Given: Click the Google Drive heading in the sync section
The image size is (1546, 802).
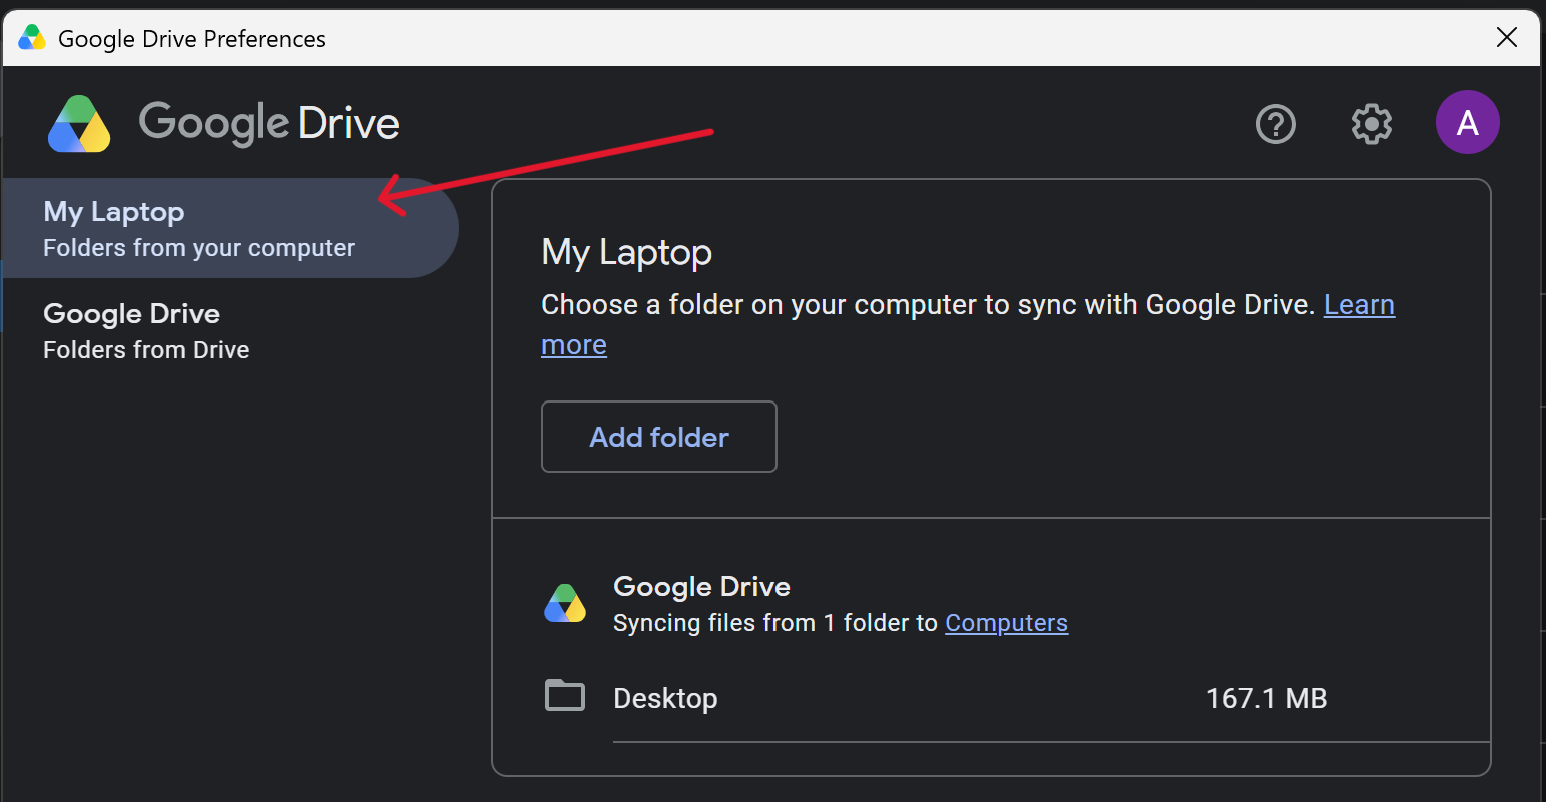Looking at the screenshot, I should click(x=701, y=587).
